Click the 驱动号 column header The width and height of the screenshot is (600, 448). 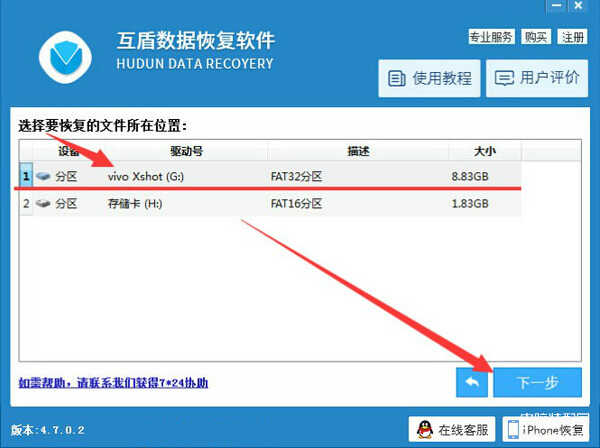tap(186, 152)
